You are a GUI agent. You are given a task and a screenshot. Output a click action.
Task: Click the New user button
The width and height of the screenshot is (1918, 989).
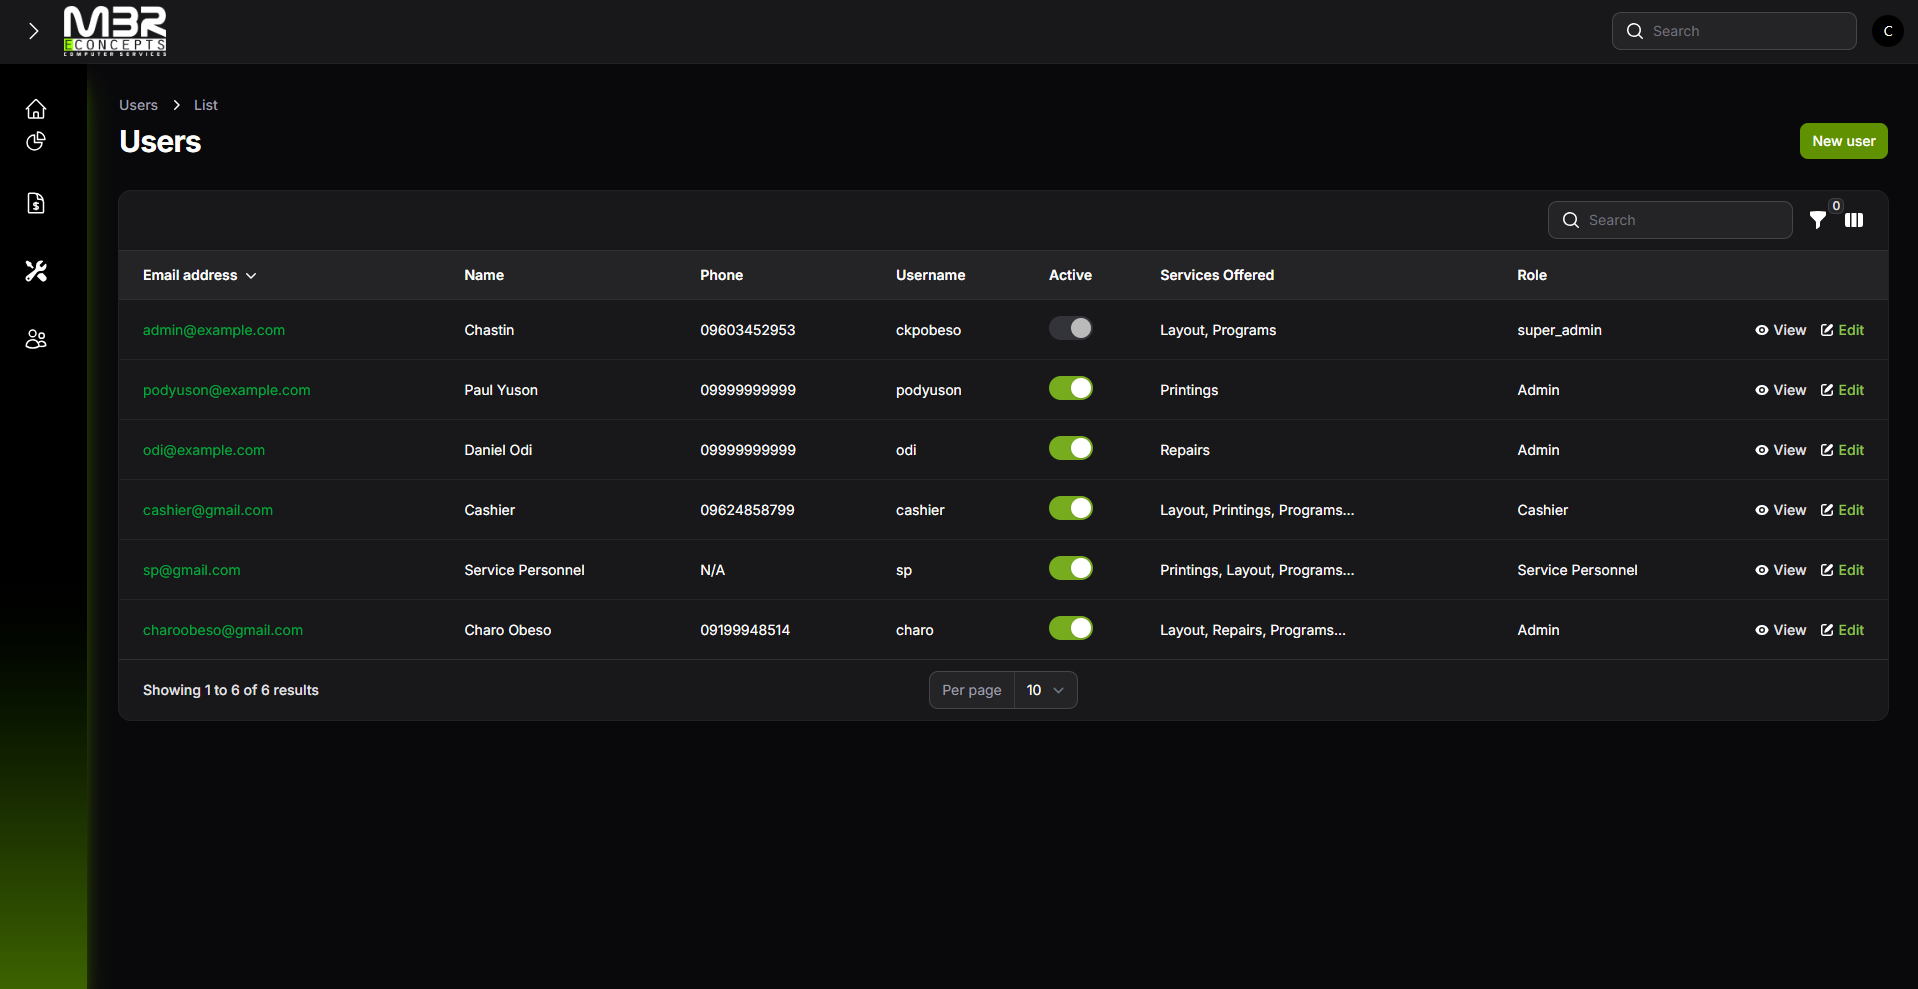coord(1843,141)
